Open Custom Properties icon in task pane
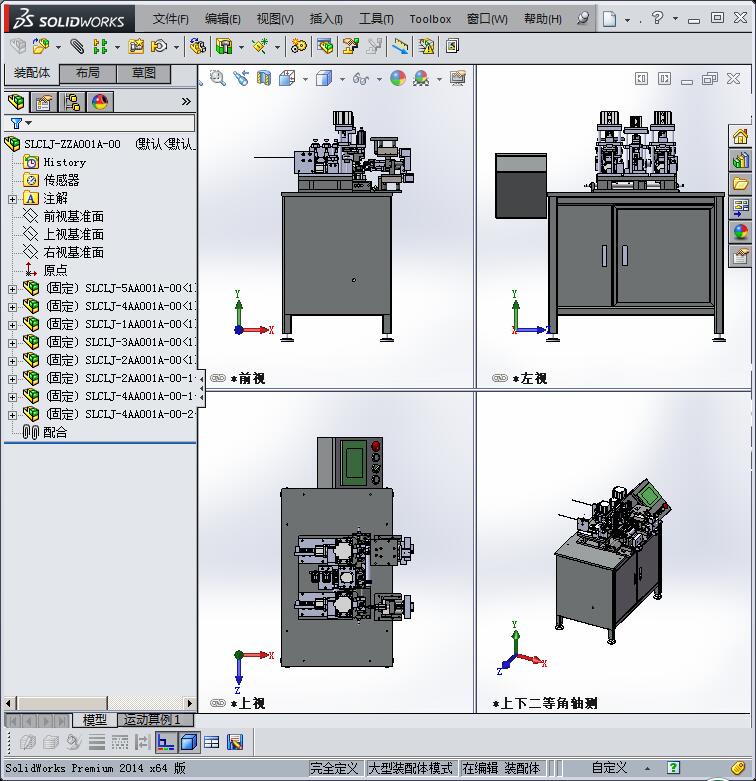This screenshot has height=781, width=756. point(740,257)
